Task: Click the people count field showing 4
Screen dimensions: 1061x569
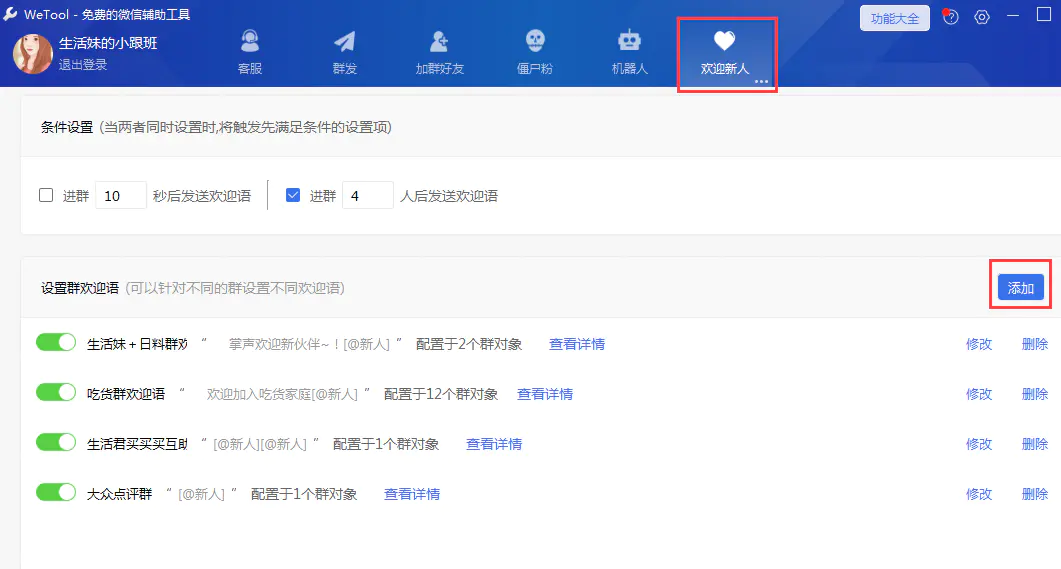Action: (x=367, y=196)
